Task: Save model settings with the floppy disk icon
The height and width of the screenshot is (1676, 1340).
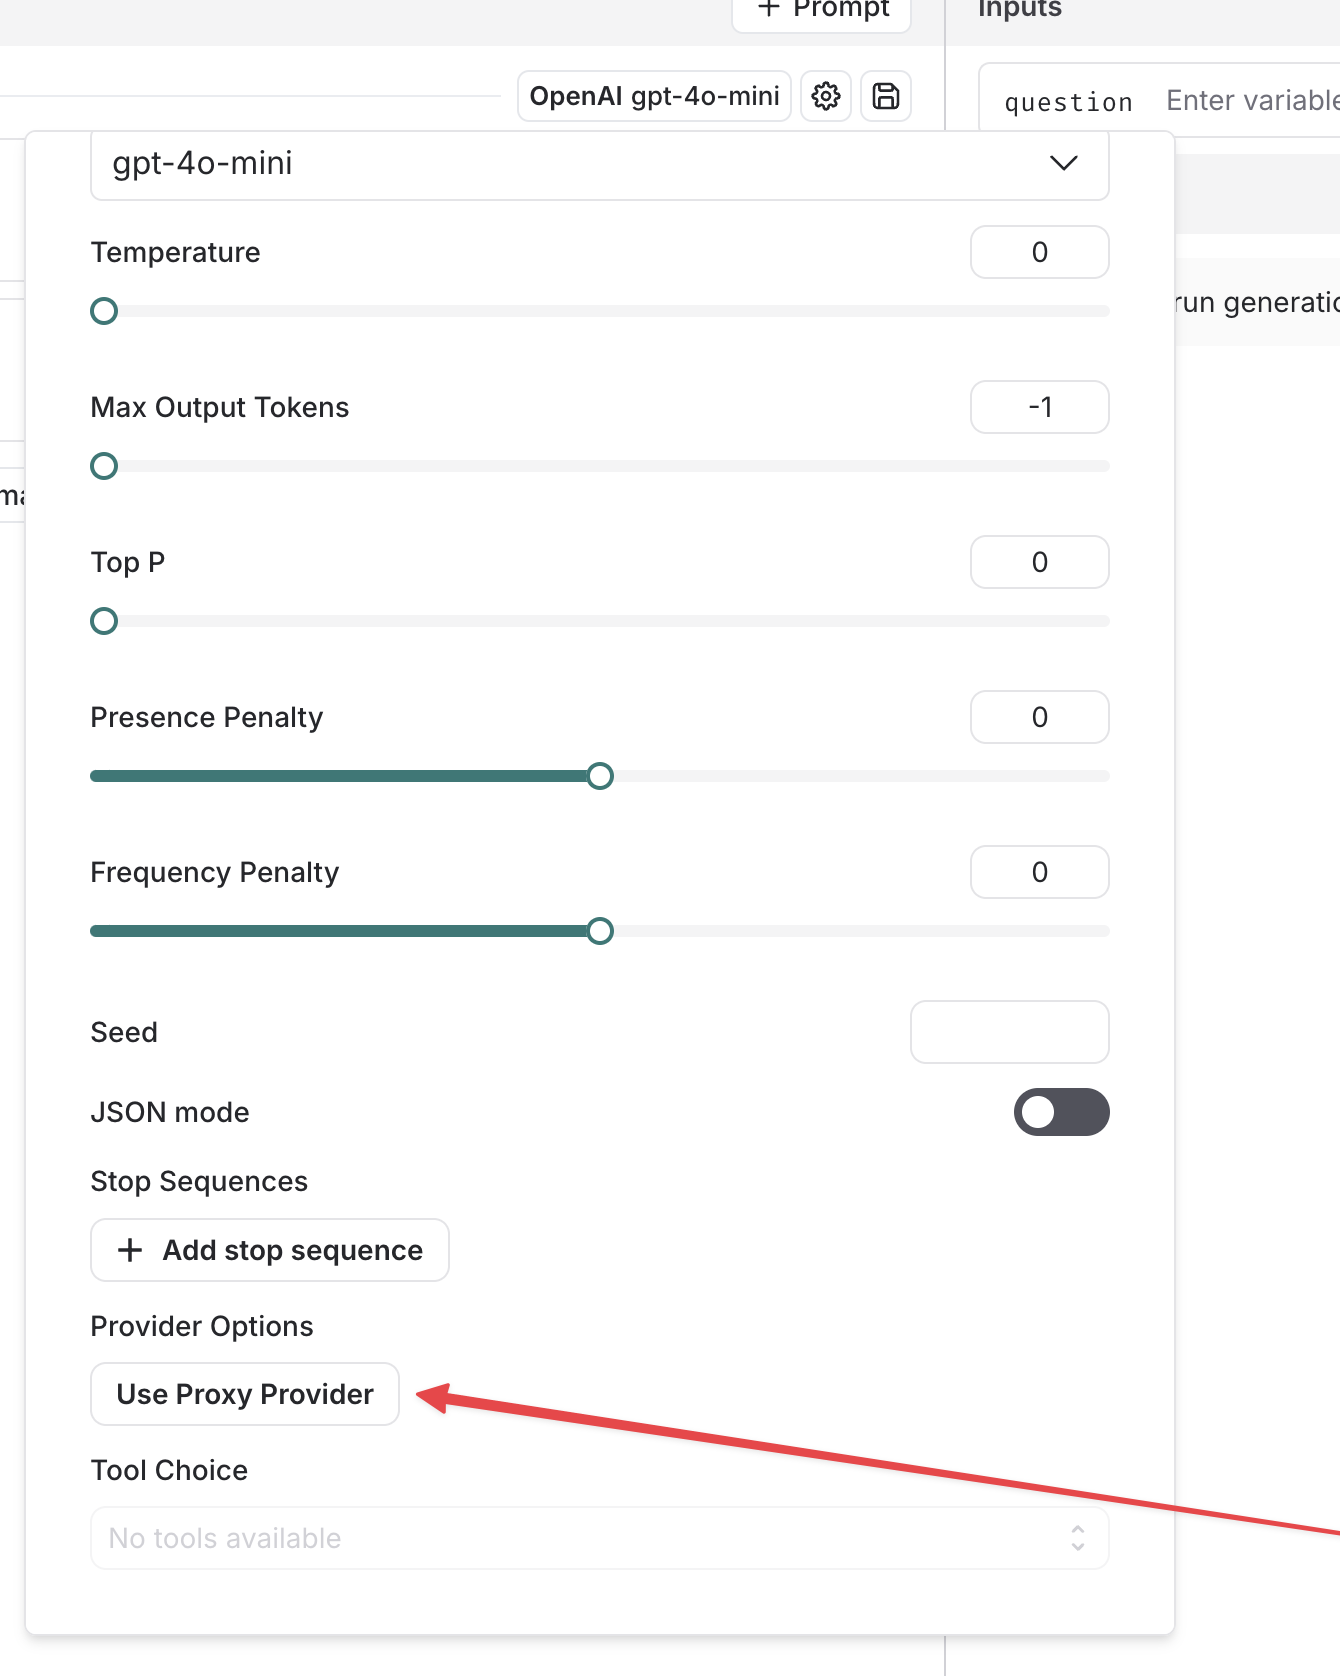Action: (884, 96)
